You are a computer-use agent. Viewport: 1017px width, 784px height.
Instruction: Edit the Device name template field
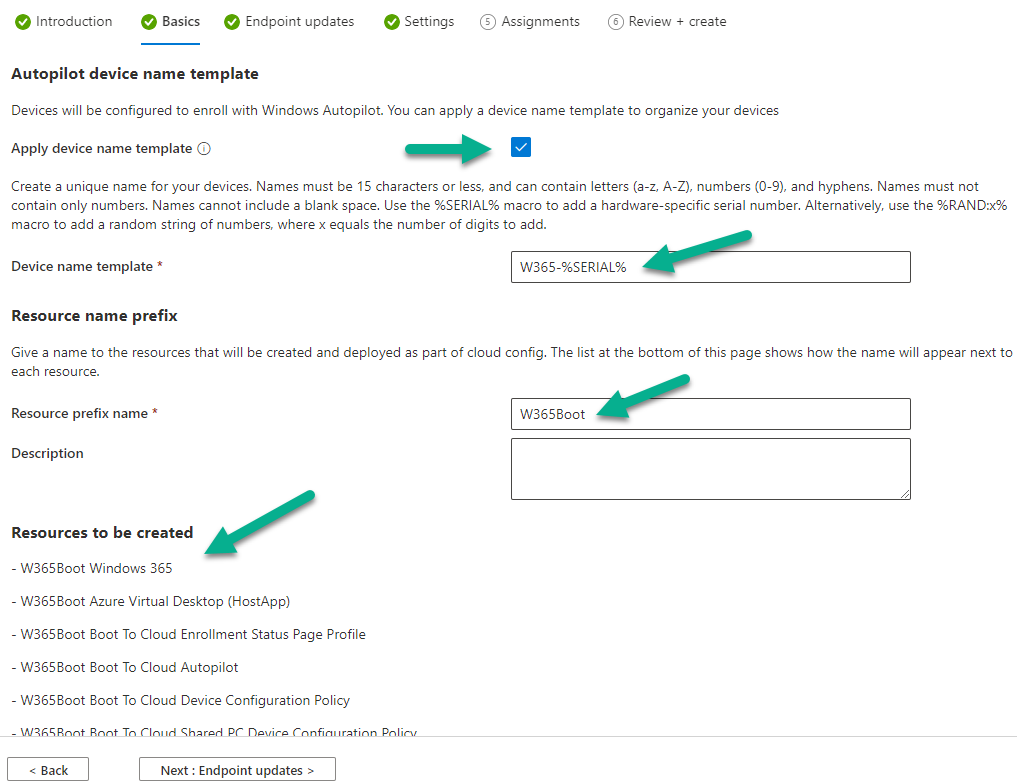point(710,267)
